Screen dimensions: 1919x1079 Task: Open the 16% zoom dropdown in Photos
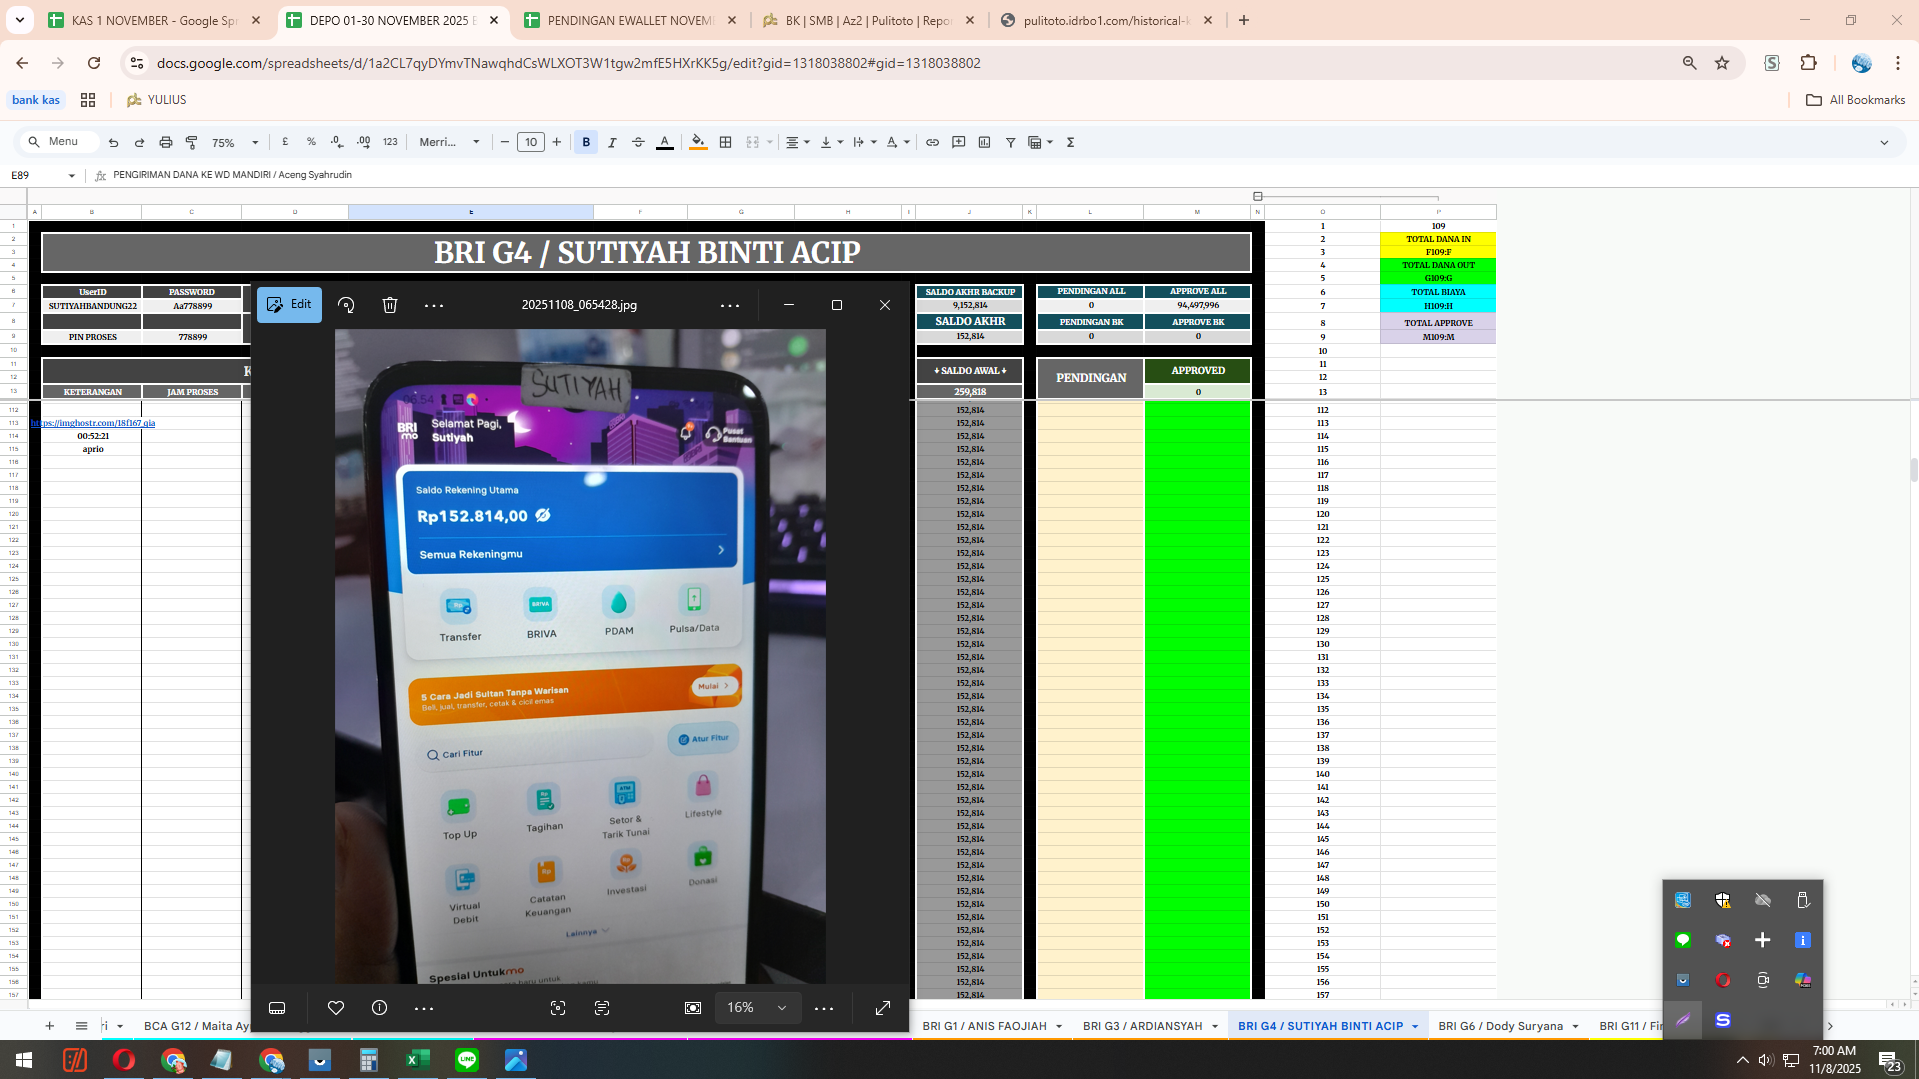757,1008
